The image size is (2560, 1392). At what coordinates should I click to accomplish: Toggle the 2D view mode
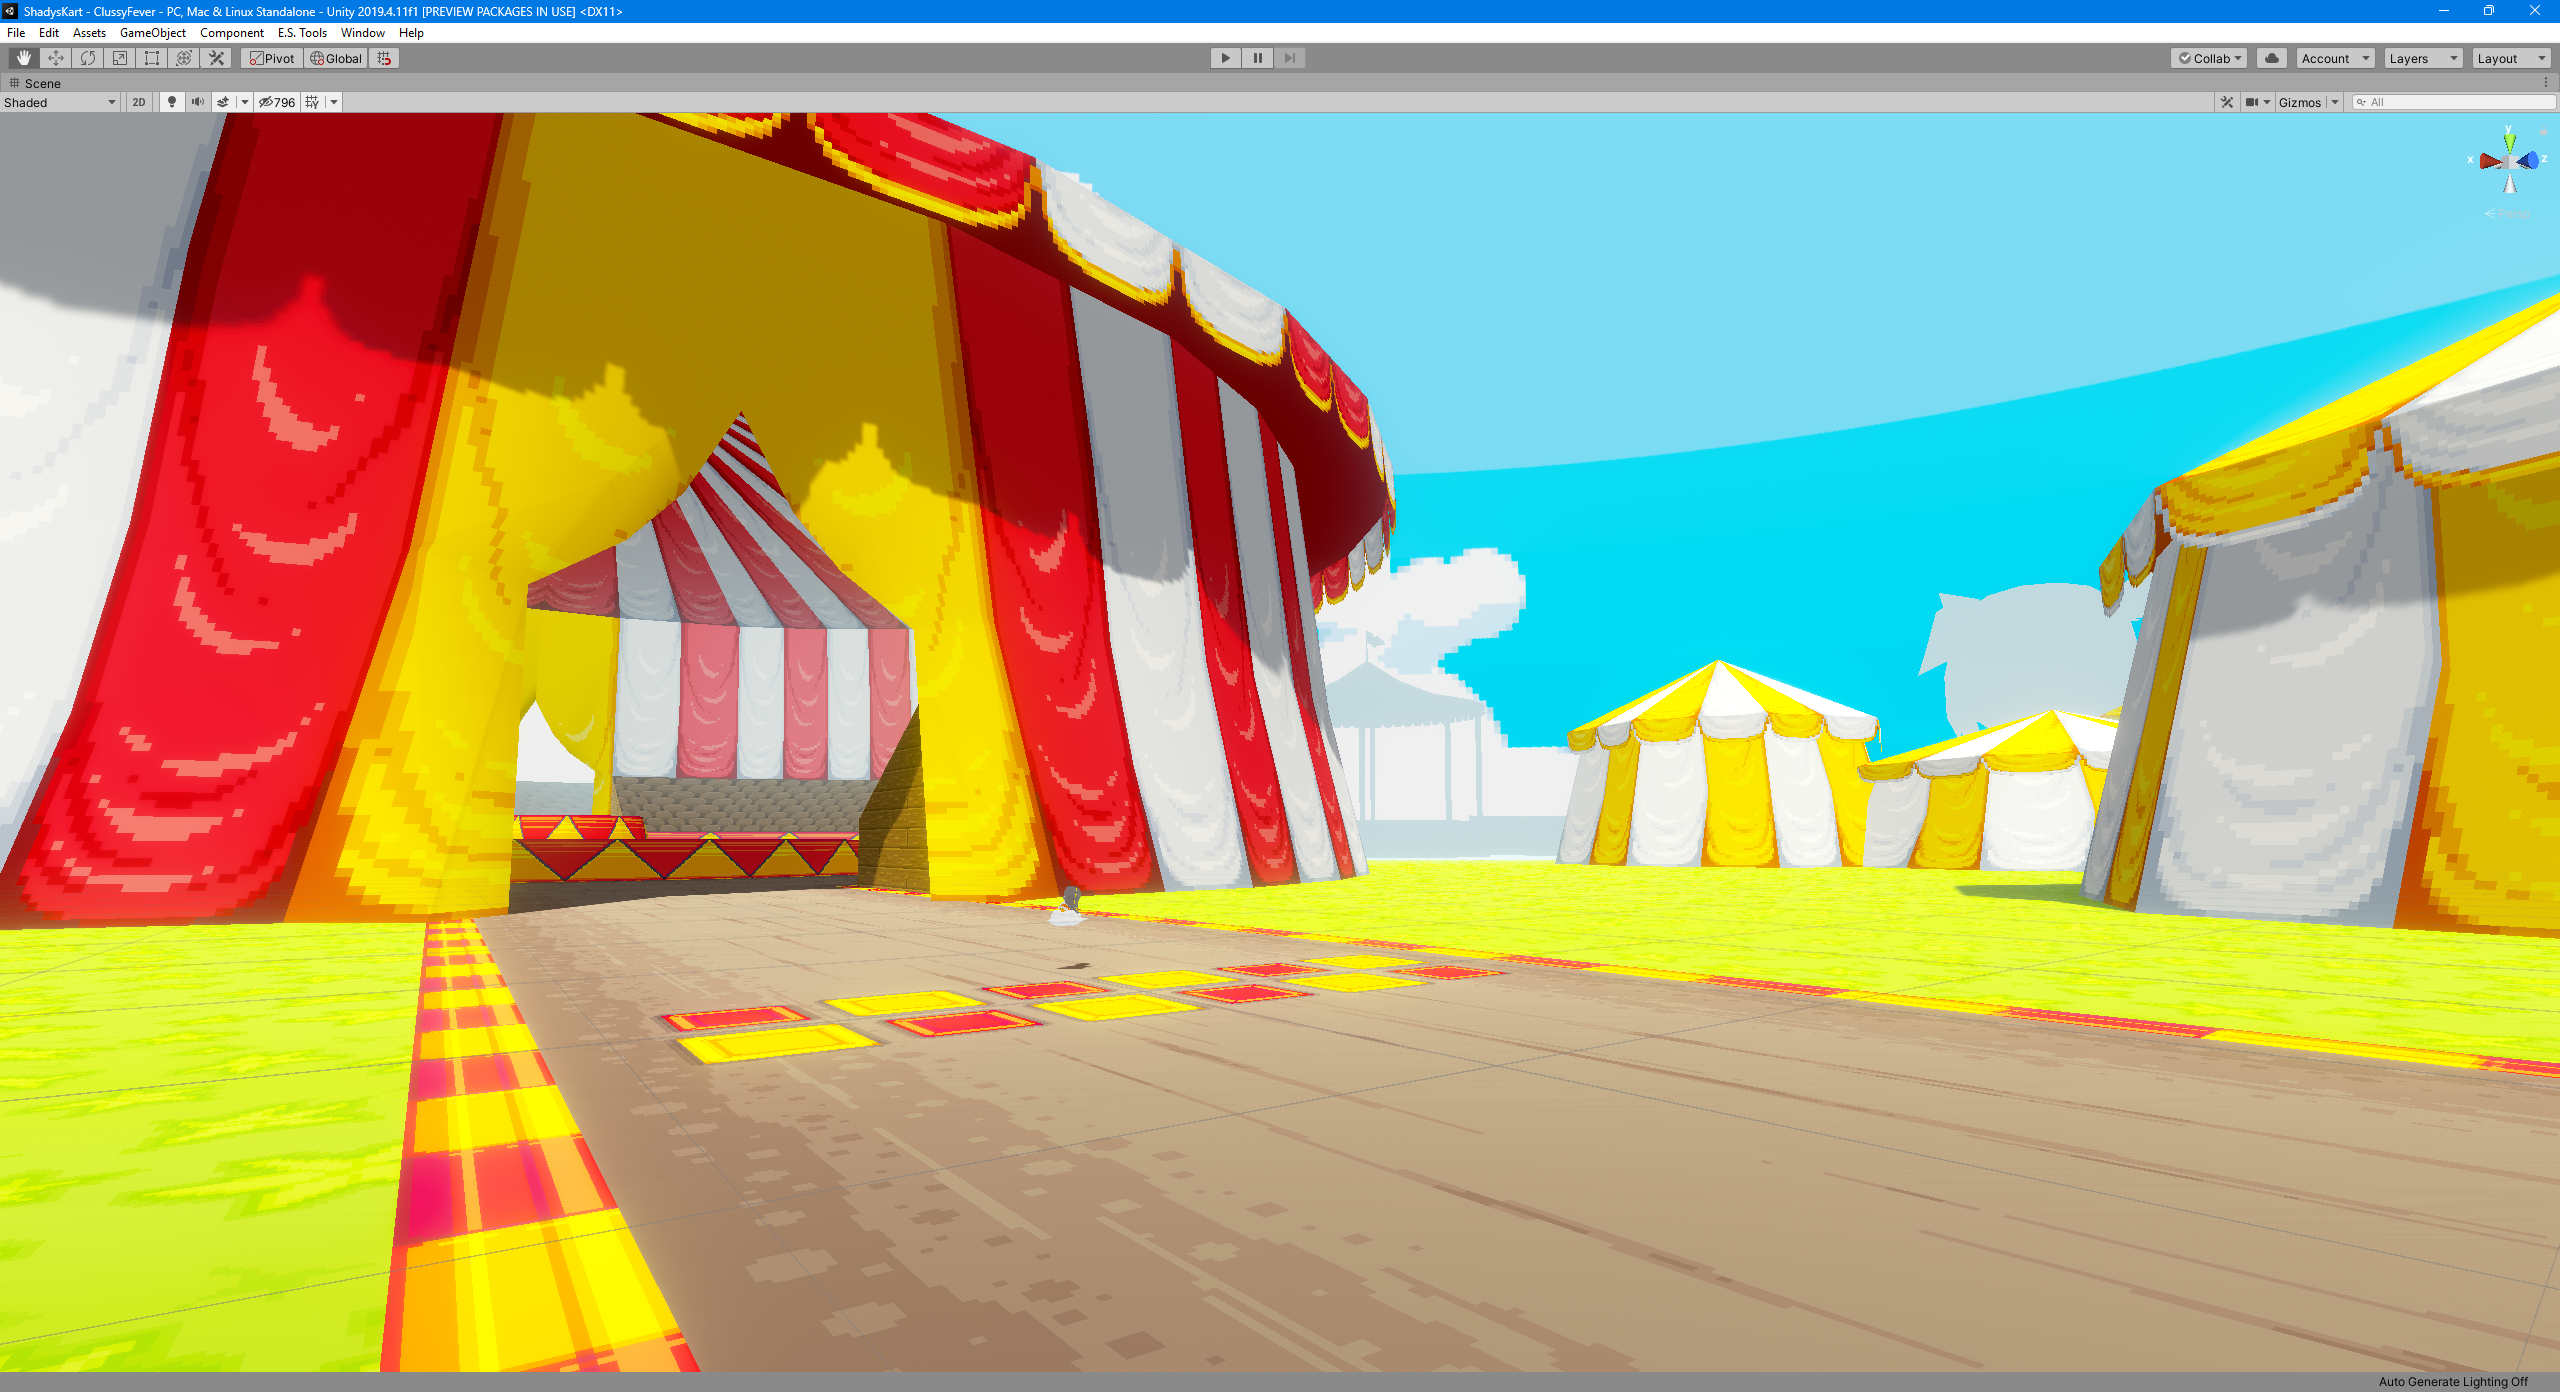tap(139, 102)
